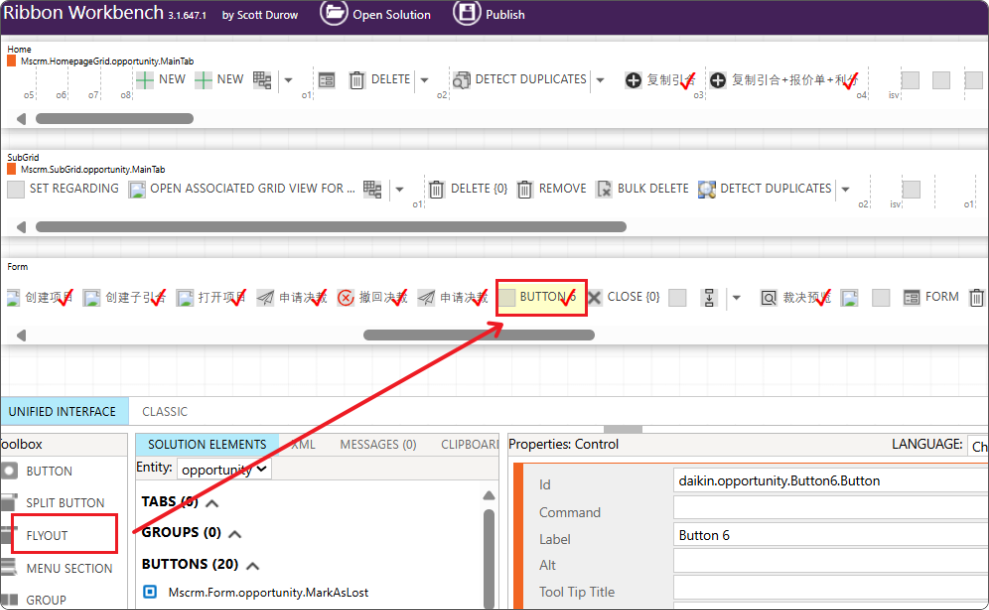Click the Publish save icon
The width and height of the screenshot is (989, 610).
[467, 13]
